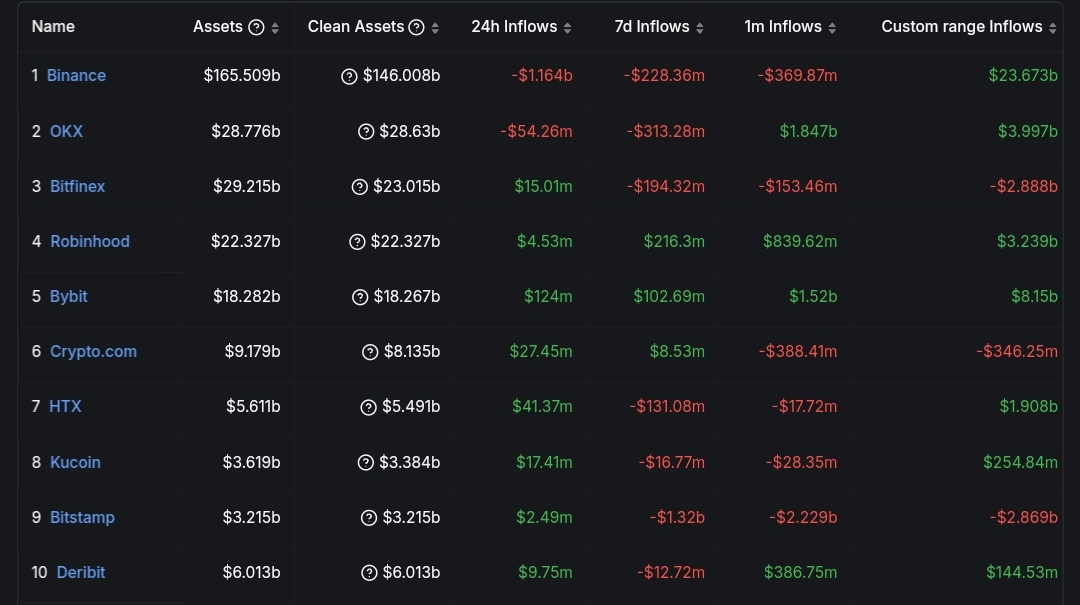Select Bybit 24h inflow $124m
Viewport: 1080px width, 605px height.
(x=548, y=296)
